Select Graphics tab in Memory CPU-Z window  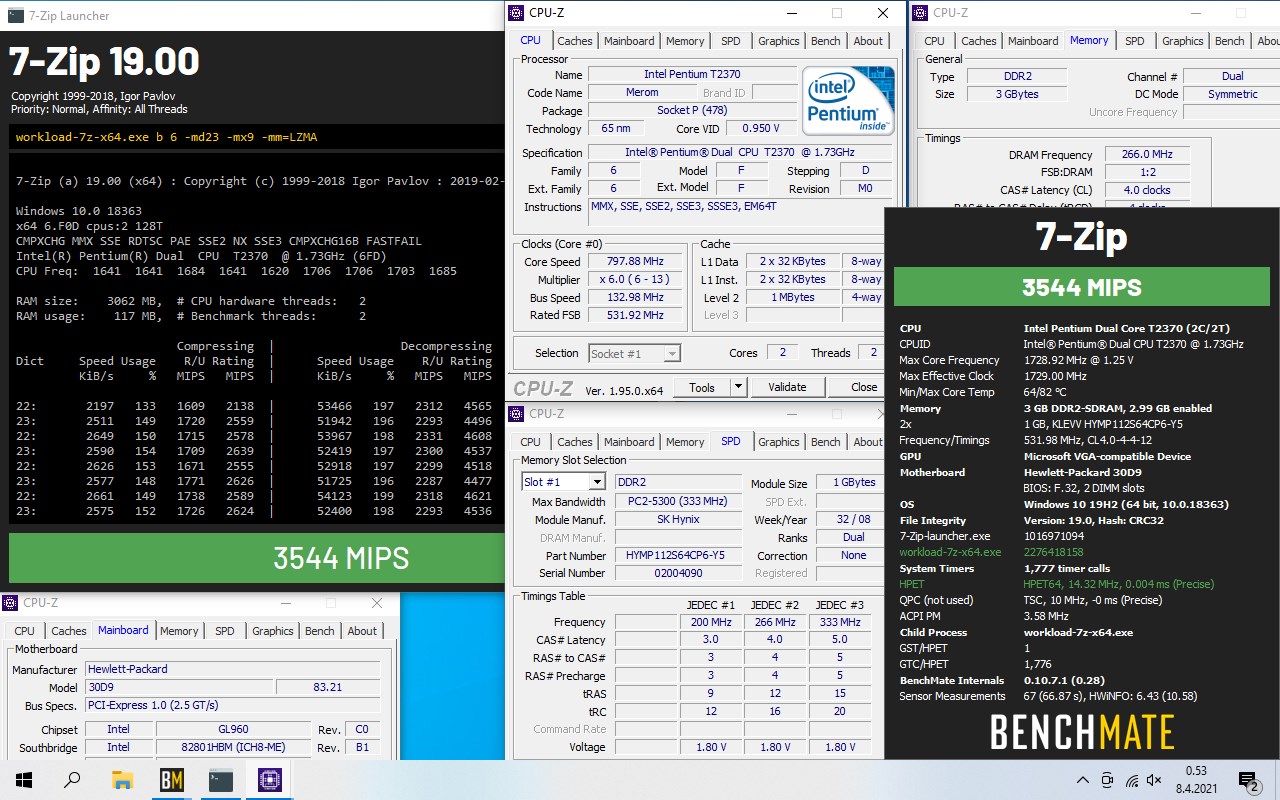click(x=1182, y=41)
